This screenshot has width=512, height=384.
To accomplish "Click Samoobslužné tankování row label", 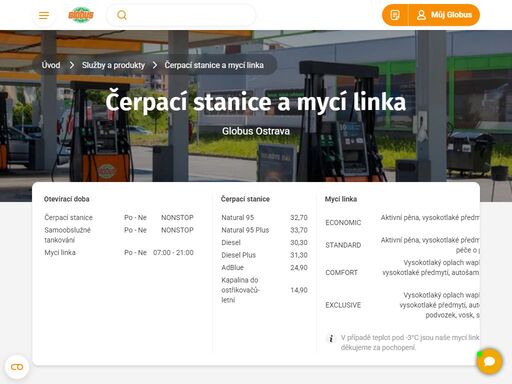I will (67, 235).
